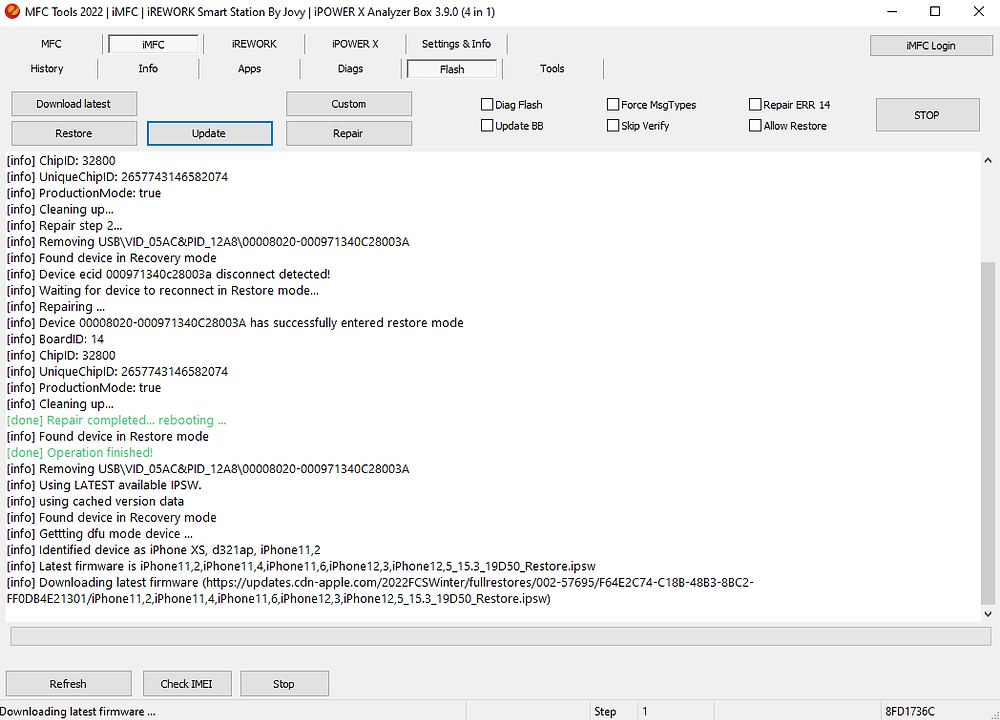Click the 'Repair step 2...' log line

[x=64, y=226]
